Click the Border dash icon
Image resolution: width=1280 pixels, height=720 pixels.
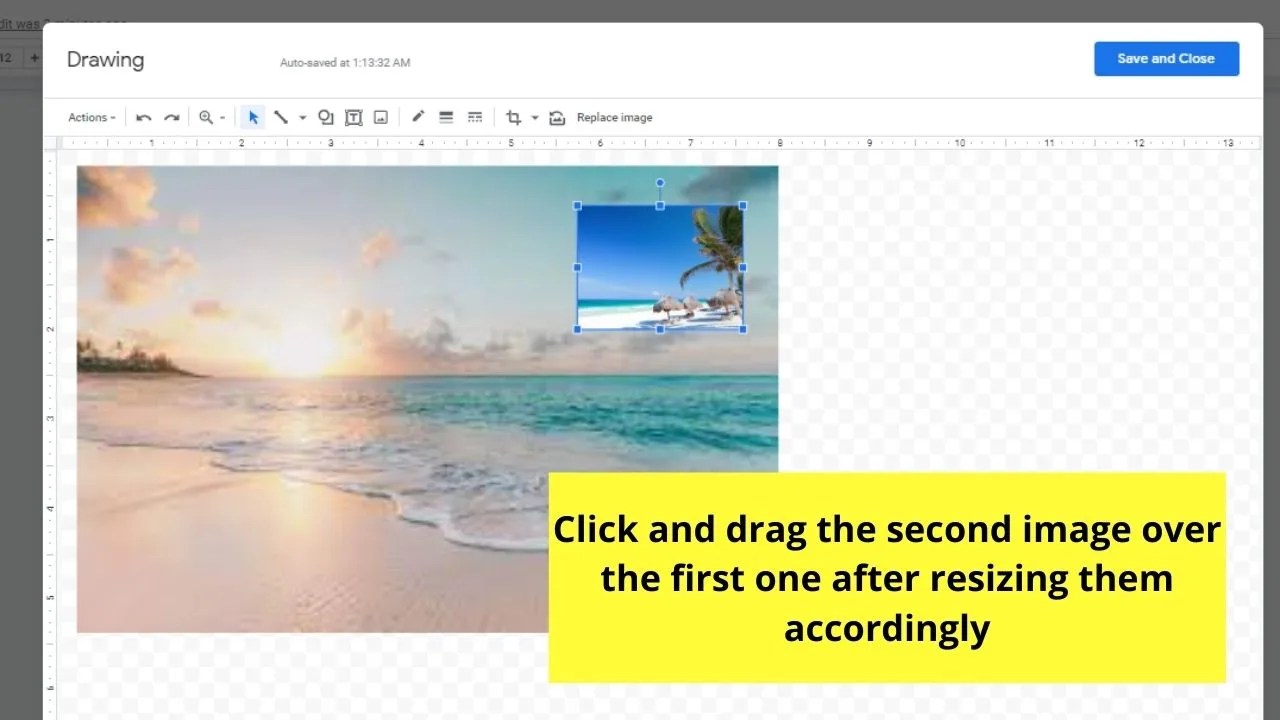coord(474,117)
